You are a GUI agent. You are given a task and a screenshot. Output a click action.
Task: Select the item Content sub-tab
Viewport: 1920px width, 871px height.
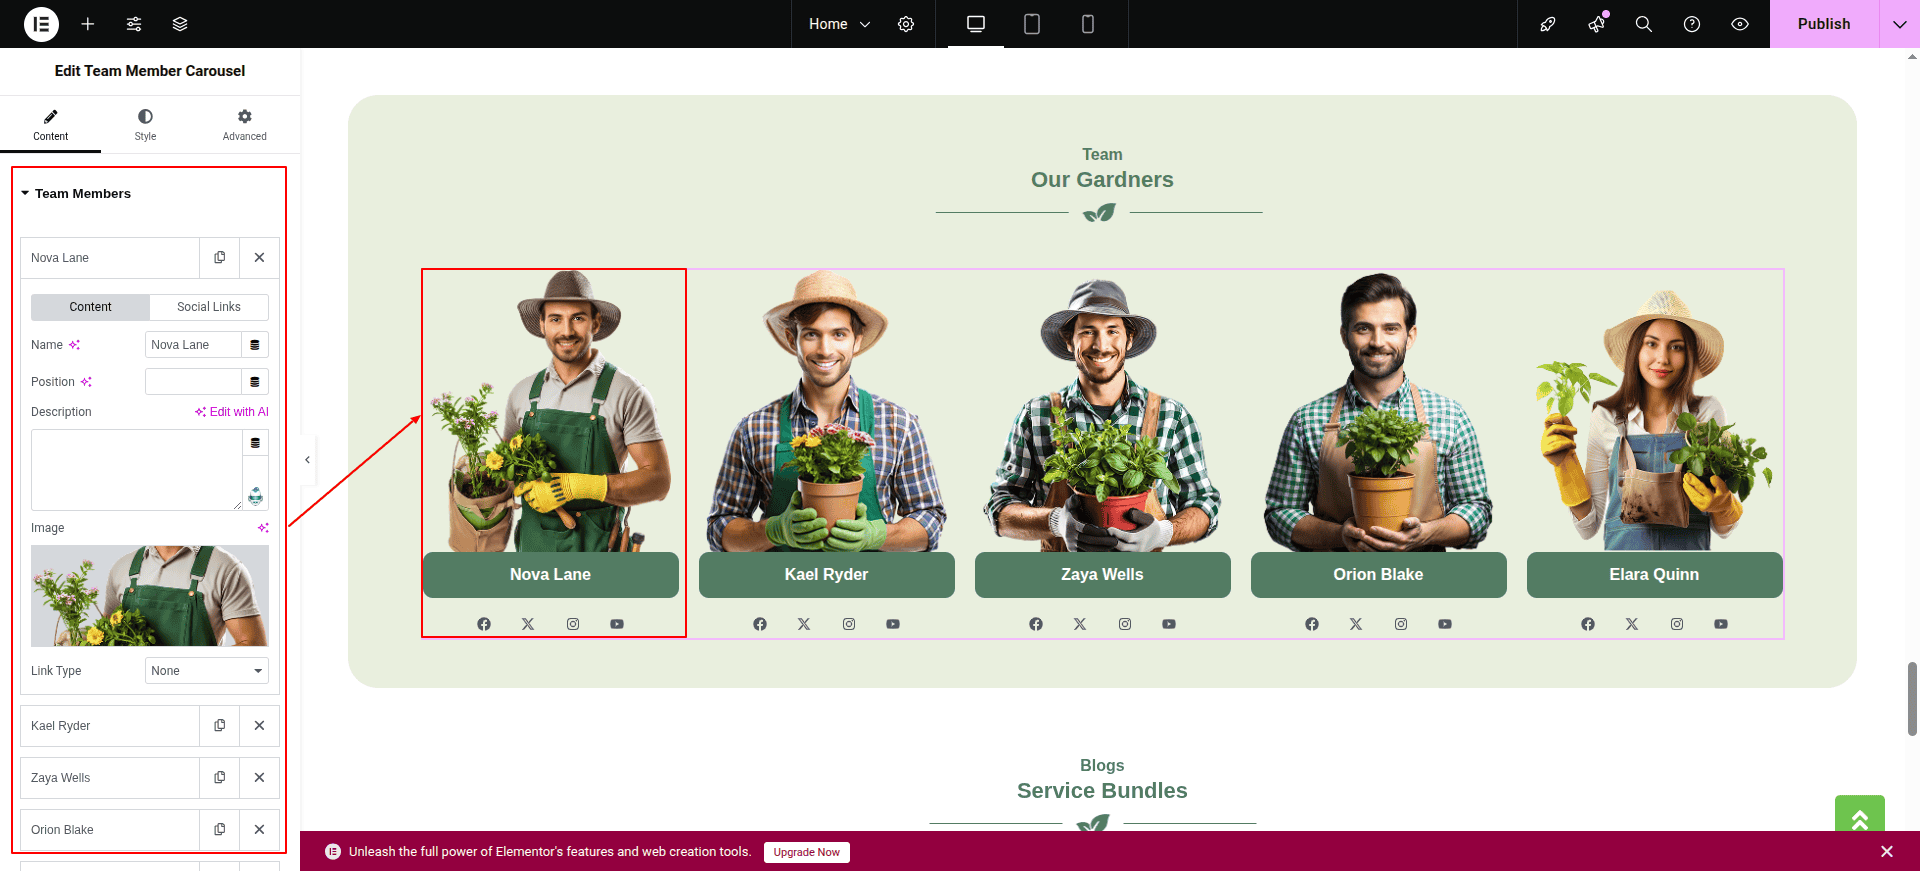pyautogui.click(x=90, y=307)
